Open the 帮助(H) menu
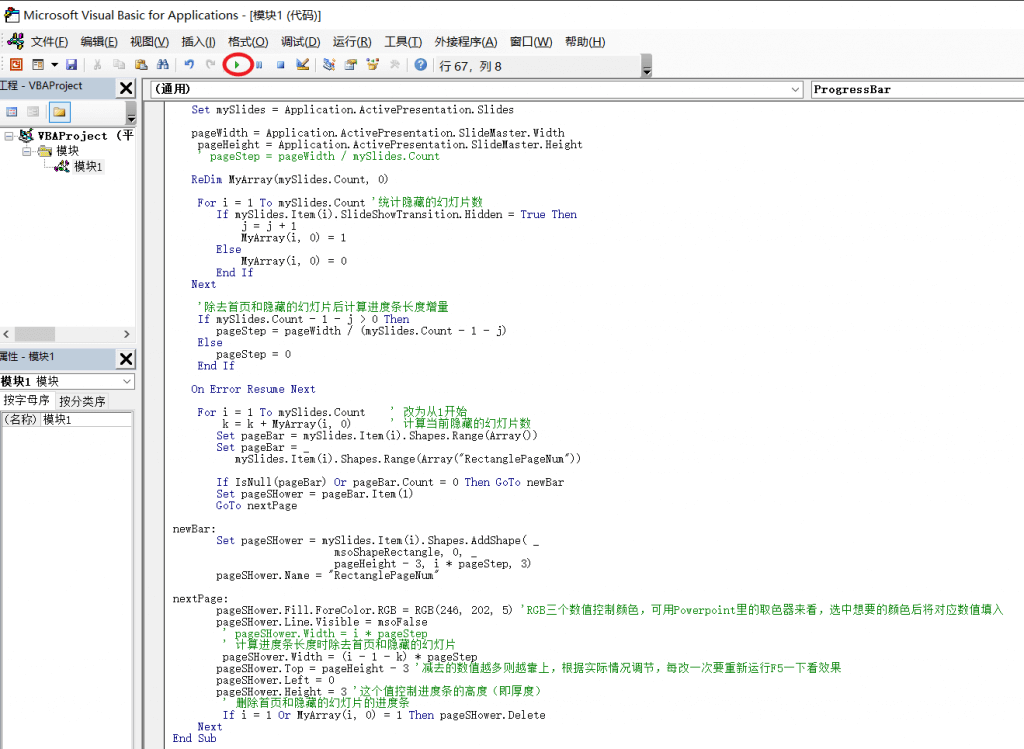This screenshot has width=1024, height=749. (585, 42)
